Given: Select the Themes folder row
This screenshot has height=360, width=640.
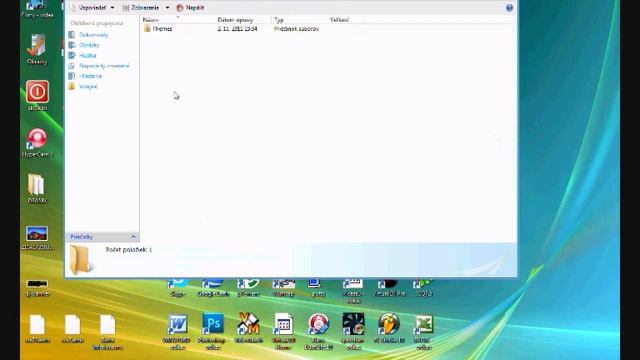Looking at the screenshot, I should point(231,29).
